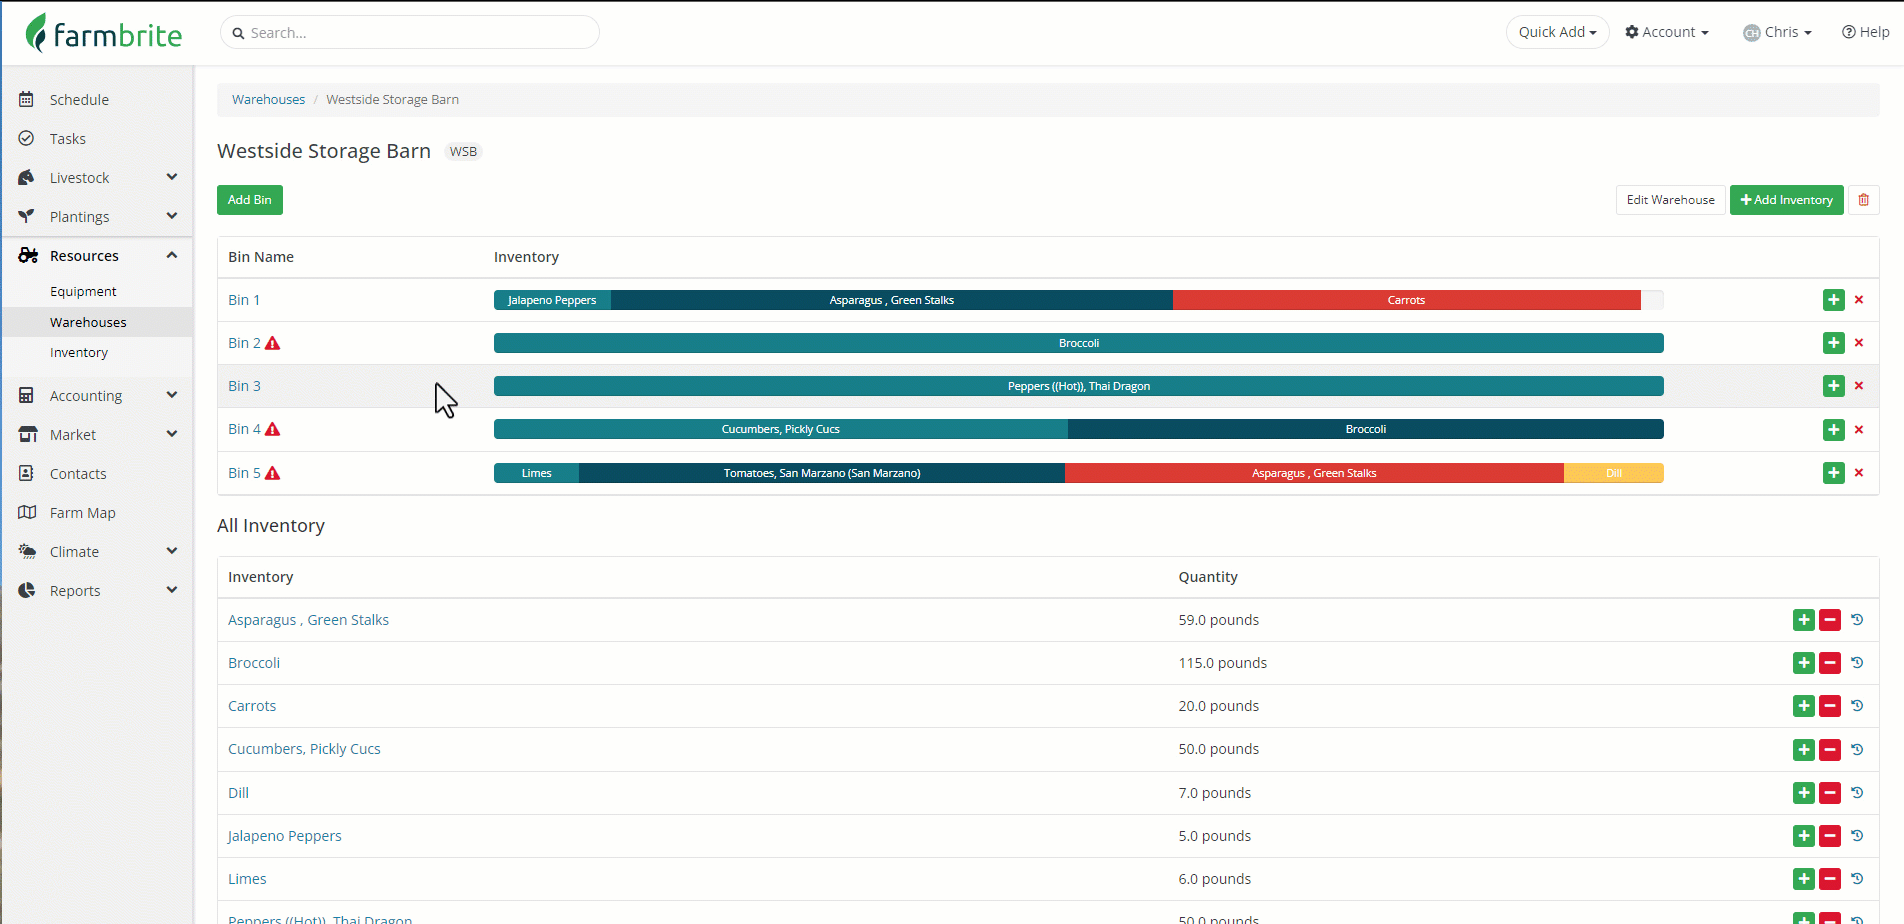Click green plus icon for Bin 1
This screenshot has height=924, width=1904.
pyautogui.click(x=1833, y=300)
